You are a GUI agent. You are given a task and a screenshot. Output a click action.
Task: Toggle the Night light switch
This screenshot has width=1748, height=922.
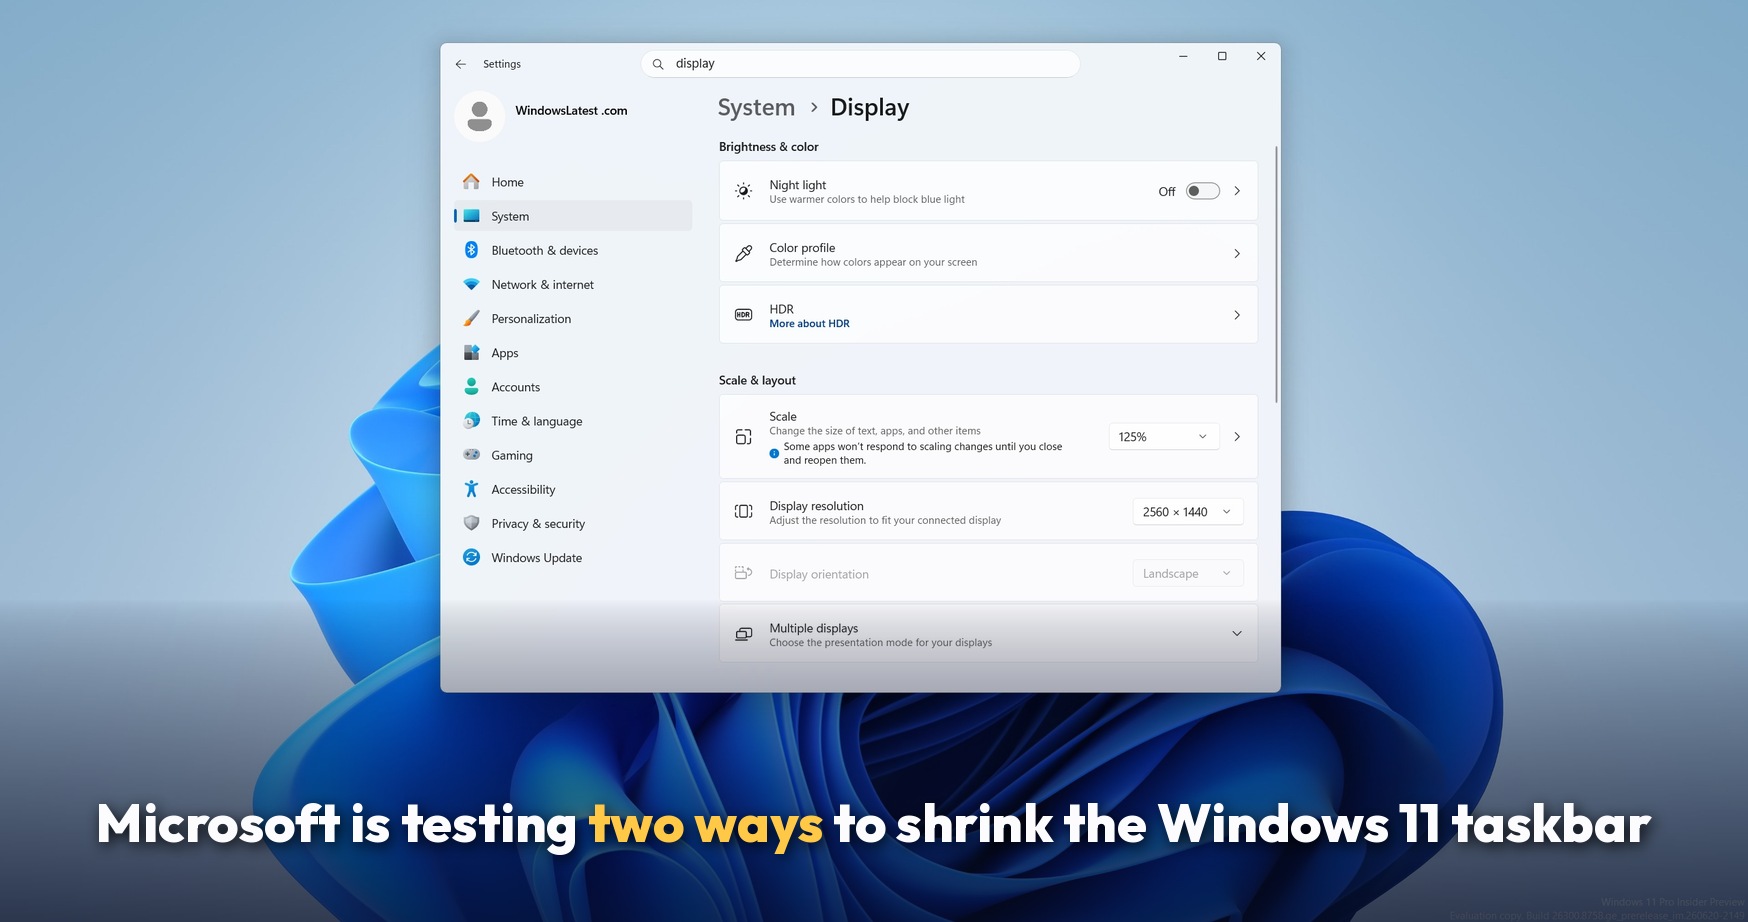[1202, 191]
